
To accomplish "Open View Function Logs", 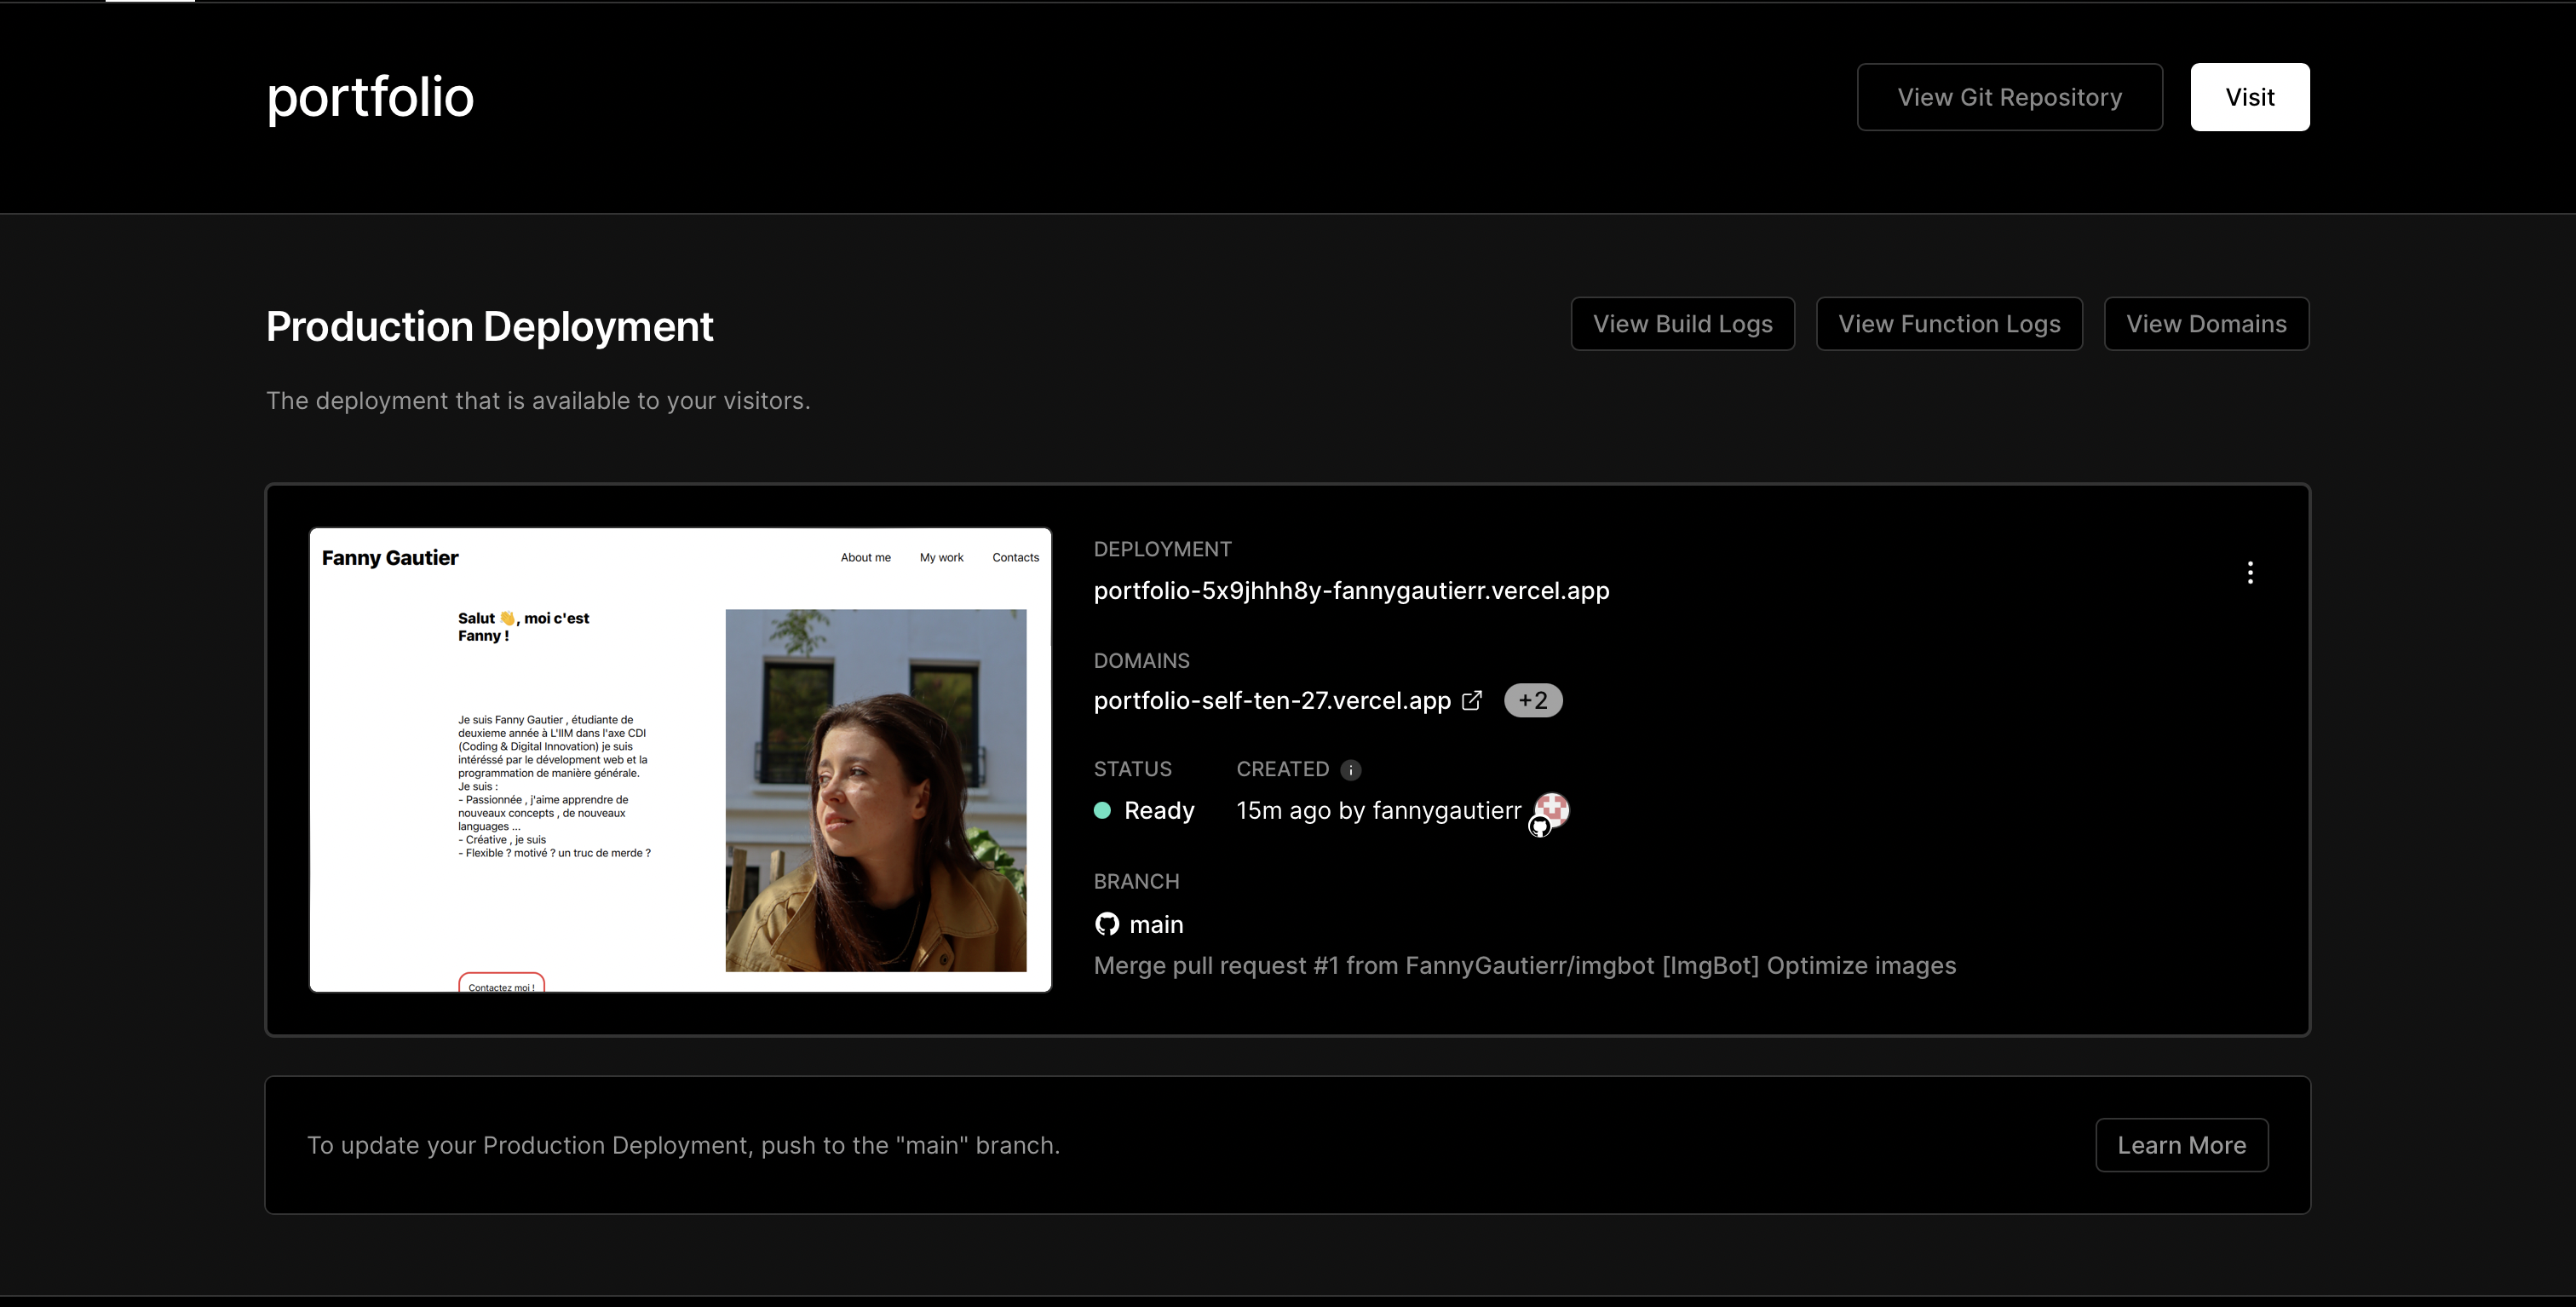I will coord(1948,323).
